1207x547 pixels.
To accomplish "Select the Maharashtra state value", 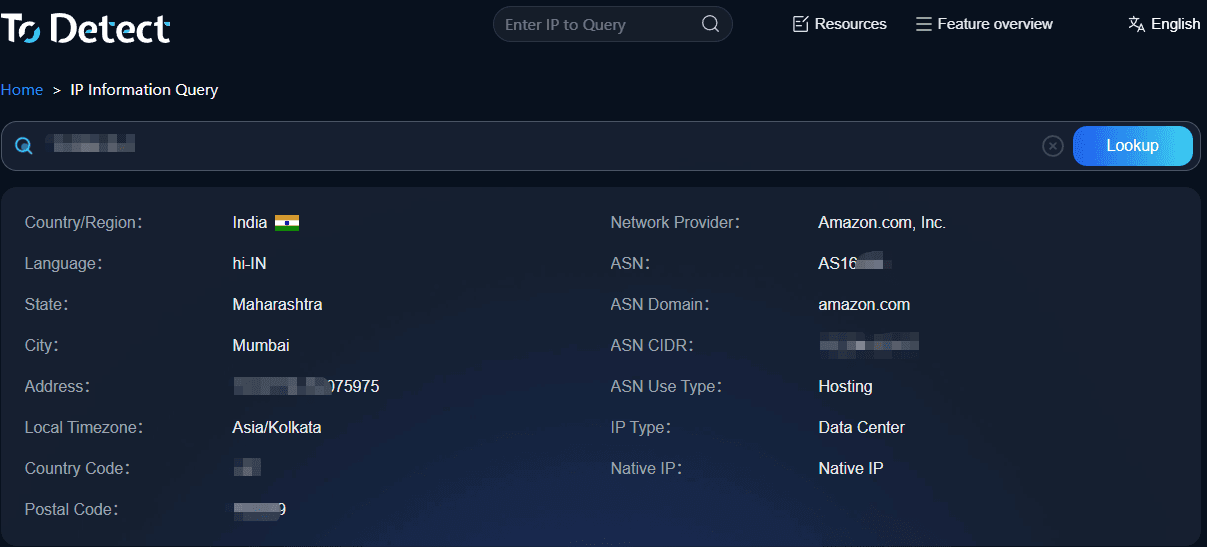I will [x=277, y=305].
